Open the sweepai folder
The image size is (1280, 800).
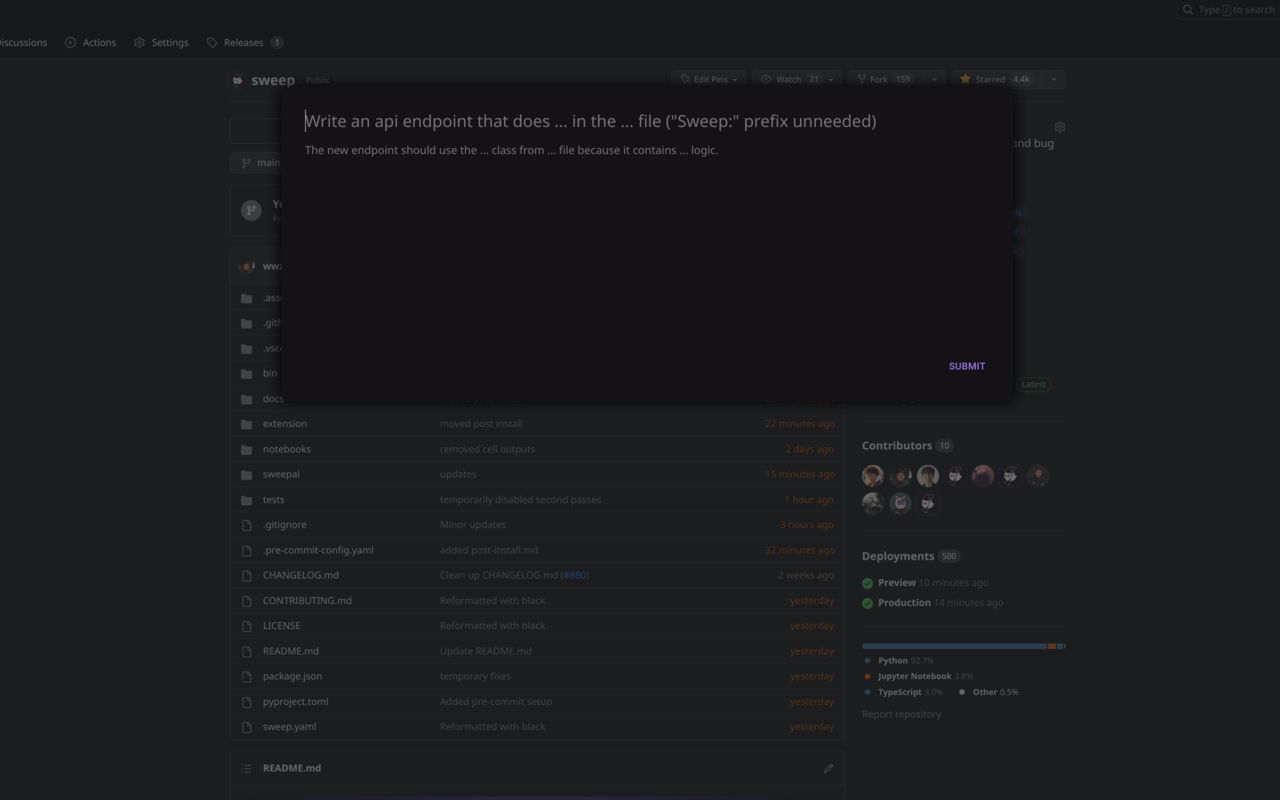pyautogui.click(x=281, y=474)
